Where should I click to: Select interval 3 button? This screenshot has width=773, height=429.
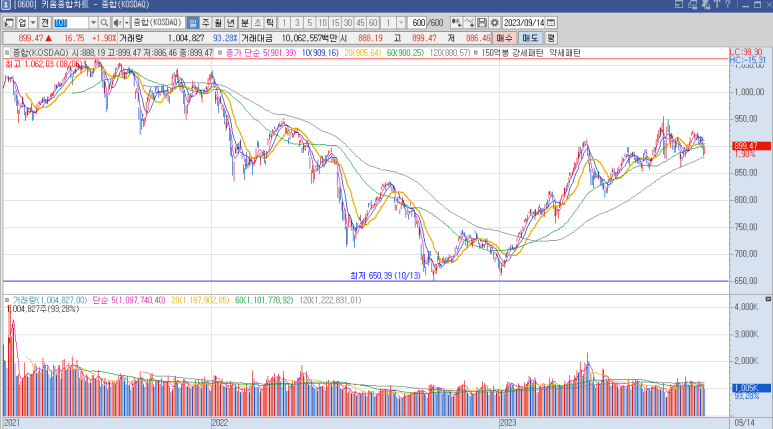tap(297, 23)
